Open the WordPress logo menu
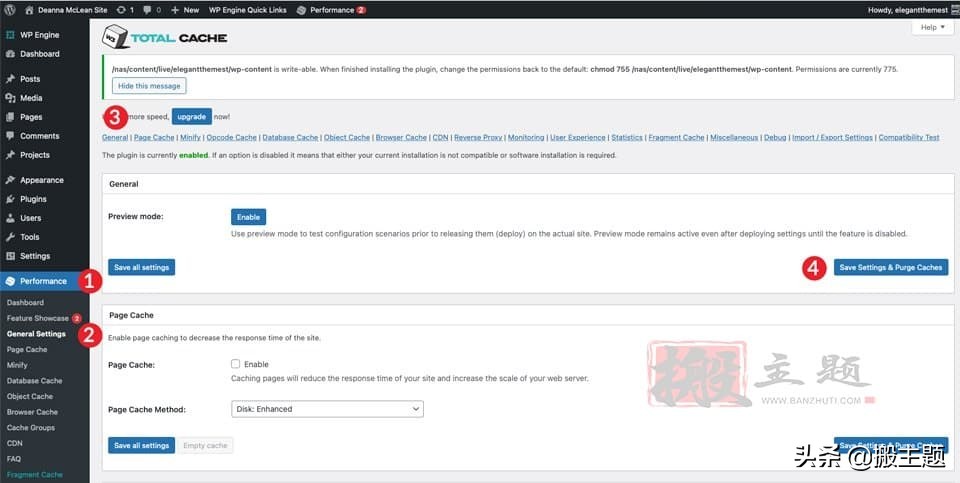Screen dimensions: 960x483 10,10
